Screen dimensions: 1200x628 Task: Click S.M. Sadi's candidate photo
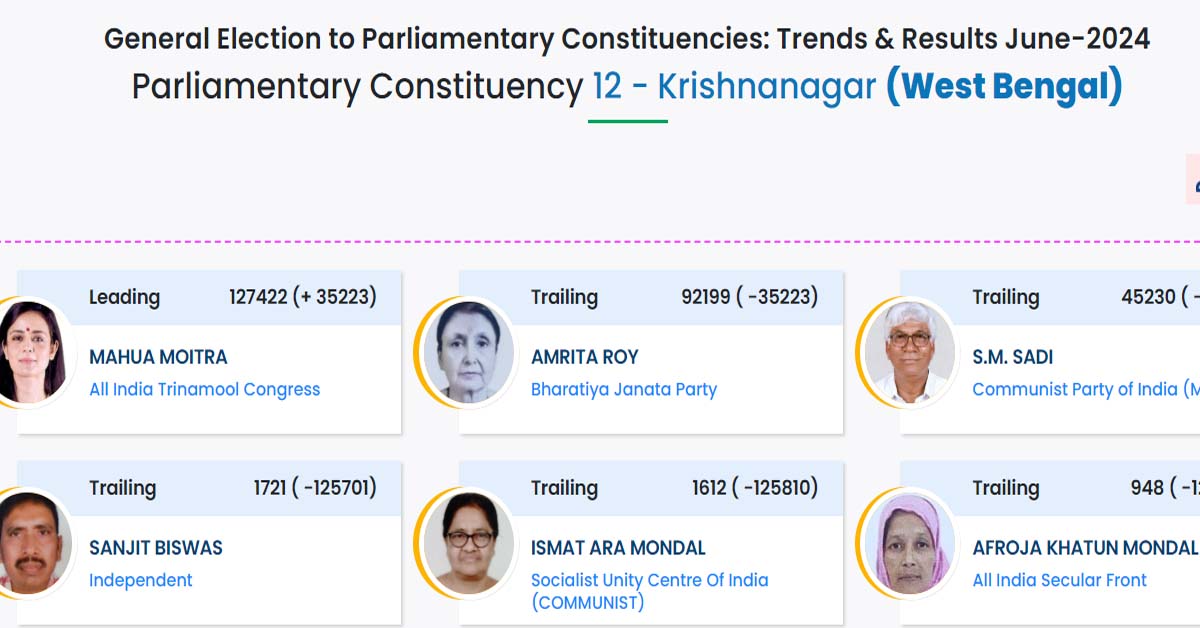point(910,351)
